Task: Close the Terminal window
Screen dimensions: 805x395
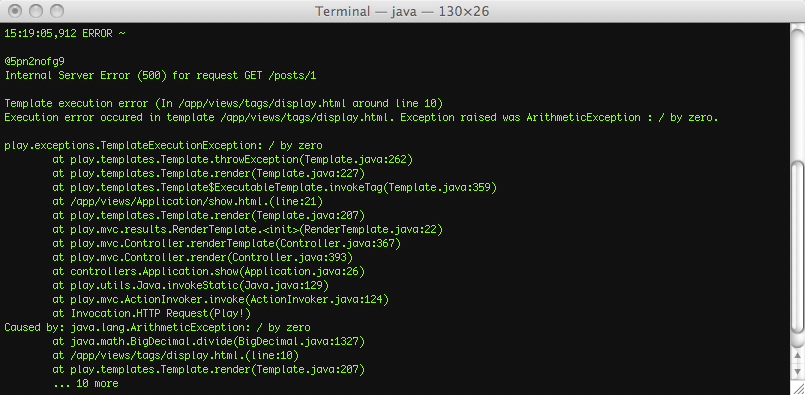Action: [16, 11]
